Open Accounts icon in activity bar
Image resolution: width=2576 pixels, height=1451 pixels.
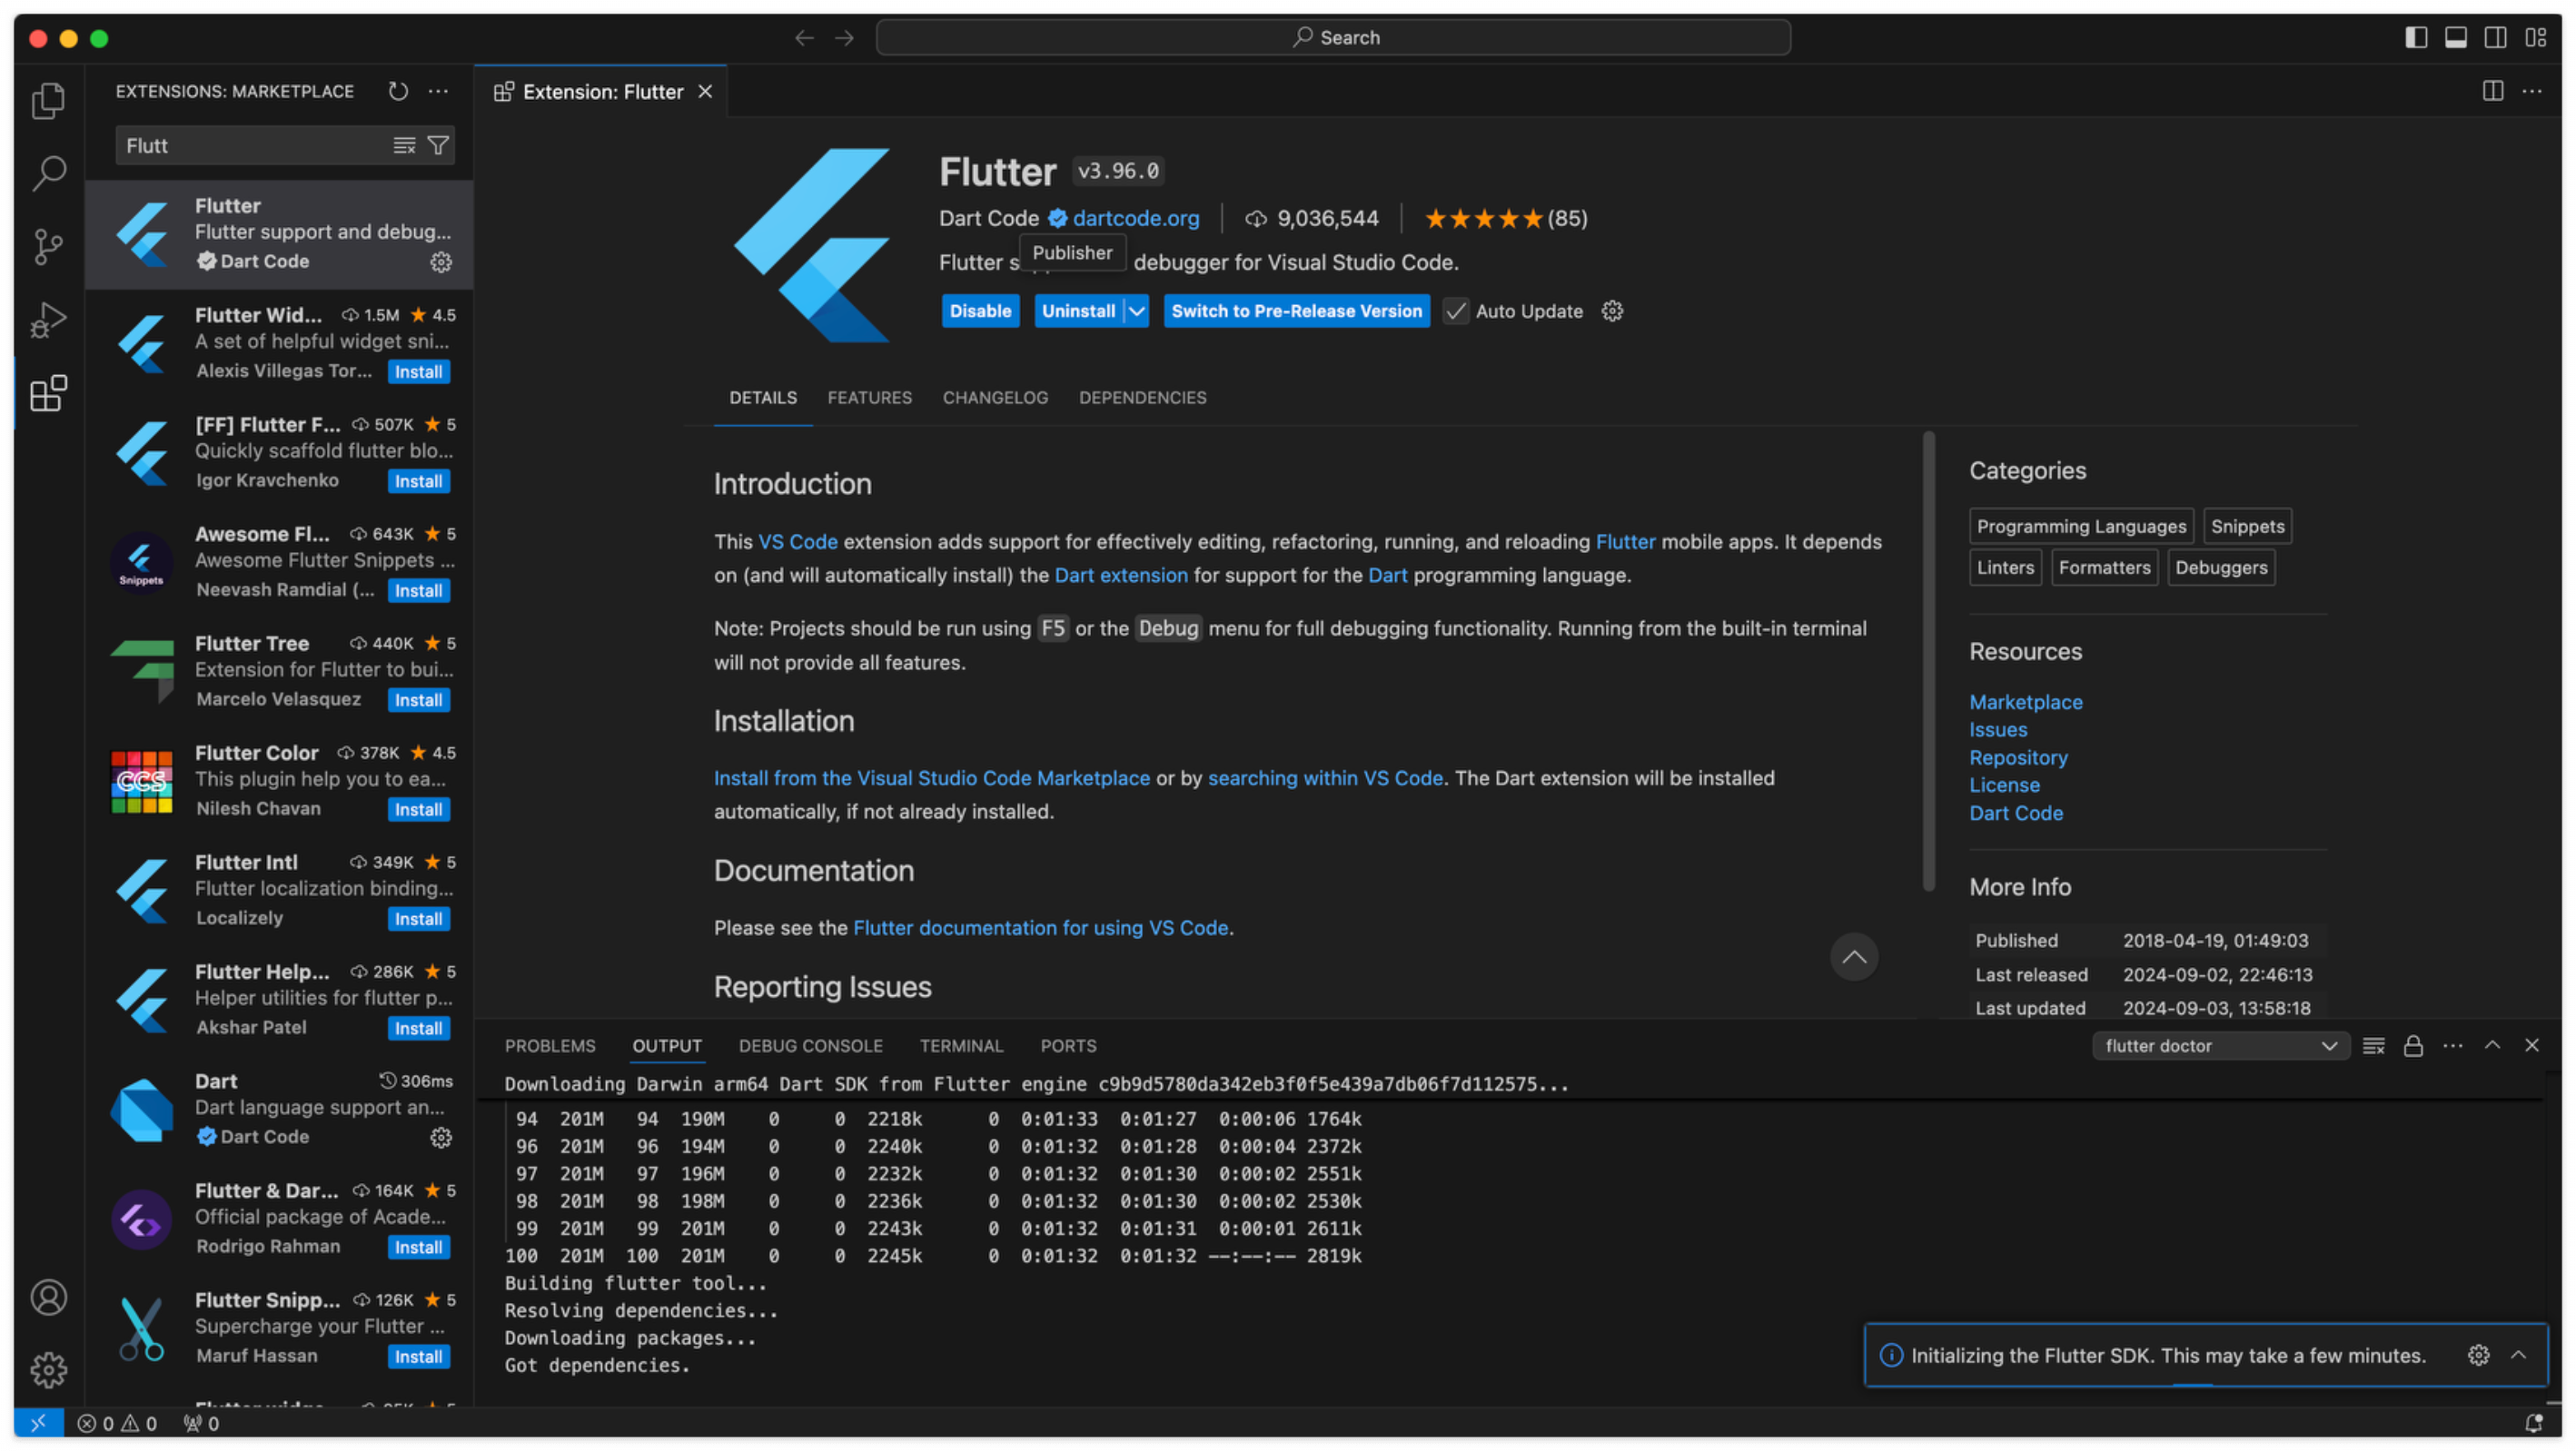tap(48, 1298)
